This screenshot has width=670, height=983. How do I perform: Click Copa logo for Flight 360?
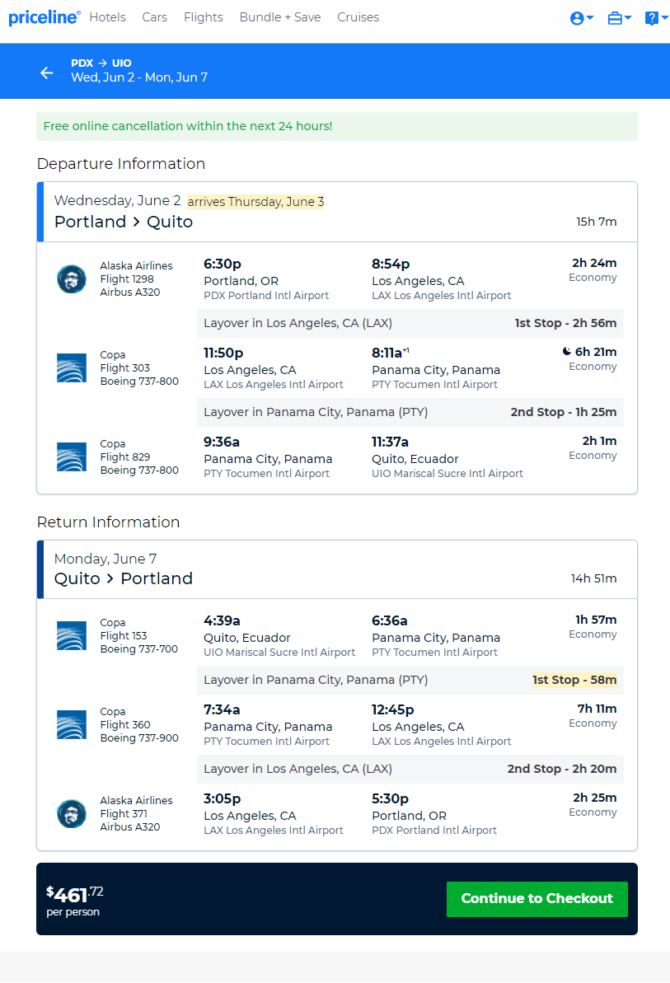[x=71, y=725]
